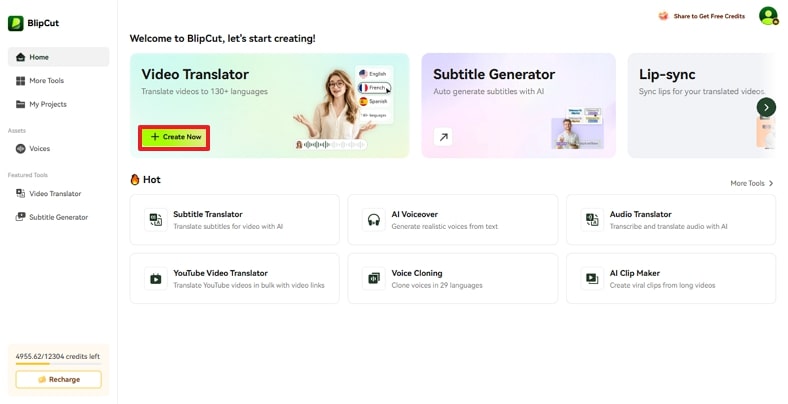Click the Recharge button
The image size is (788, 404).
point(58,379)
